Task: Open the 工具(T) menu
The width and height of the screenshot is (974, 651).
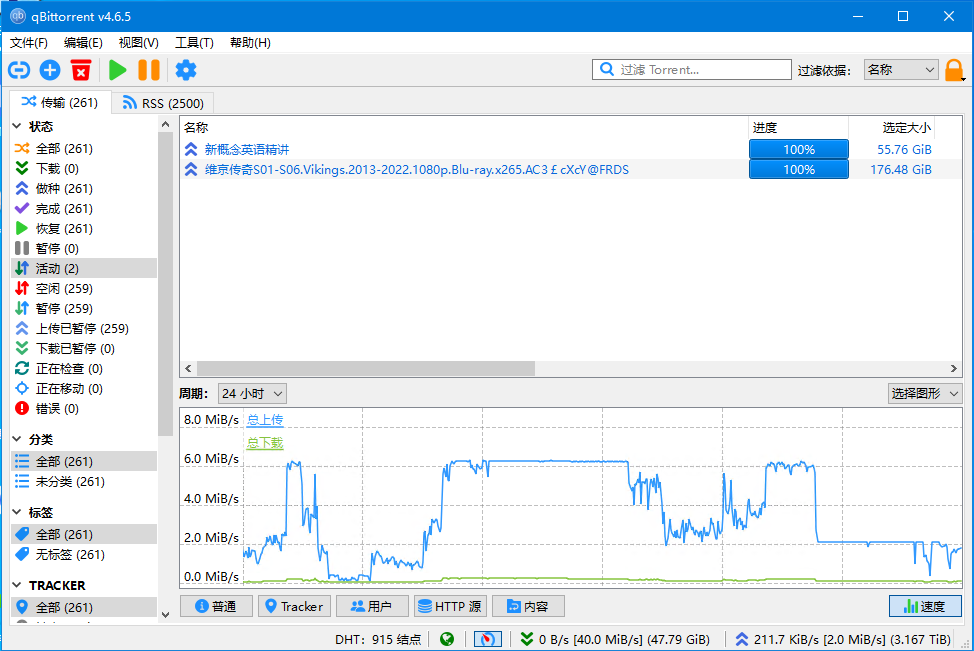Action: coord(194,42)
